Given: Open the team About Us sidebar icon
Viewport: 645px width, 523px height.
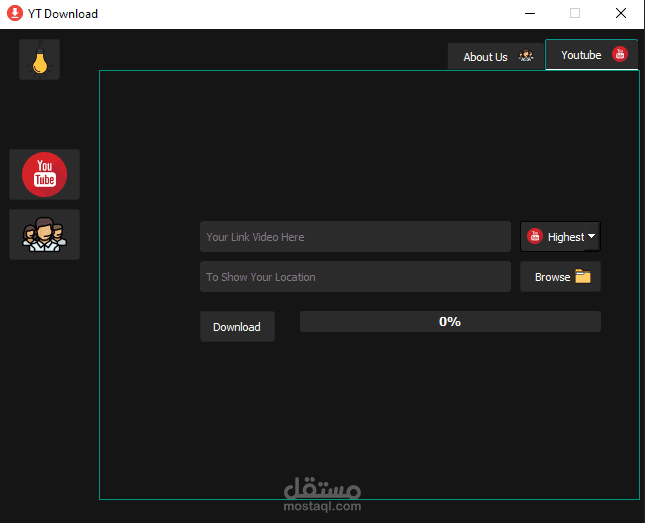Looking at the screenshot, I should (x=44, y=235).
